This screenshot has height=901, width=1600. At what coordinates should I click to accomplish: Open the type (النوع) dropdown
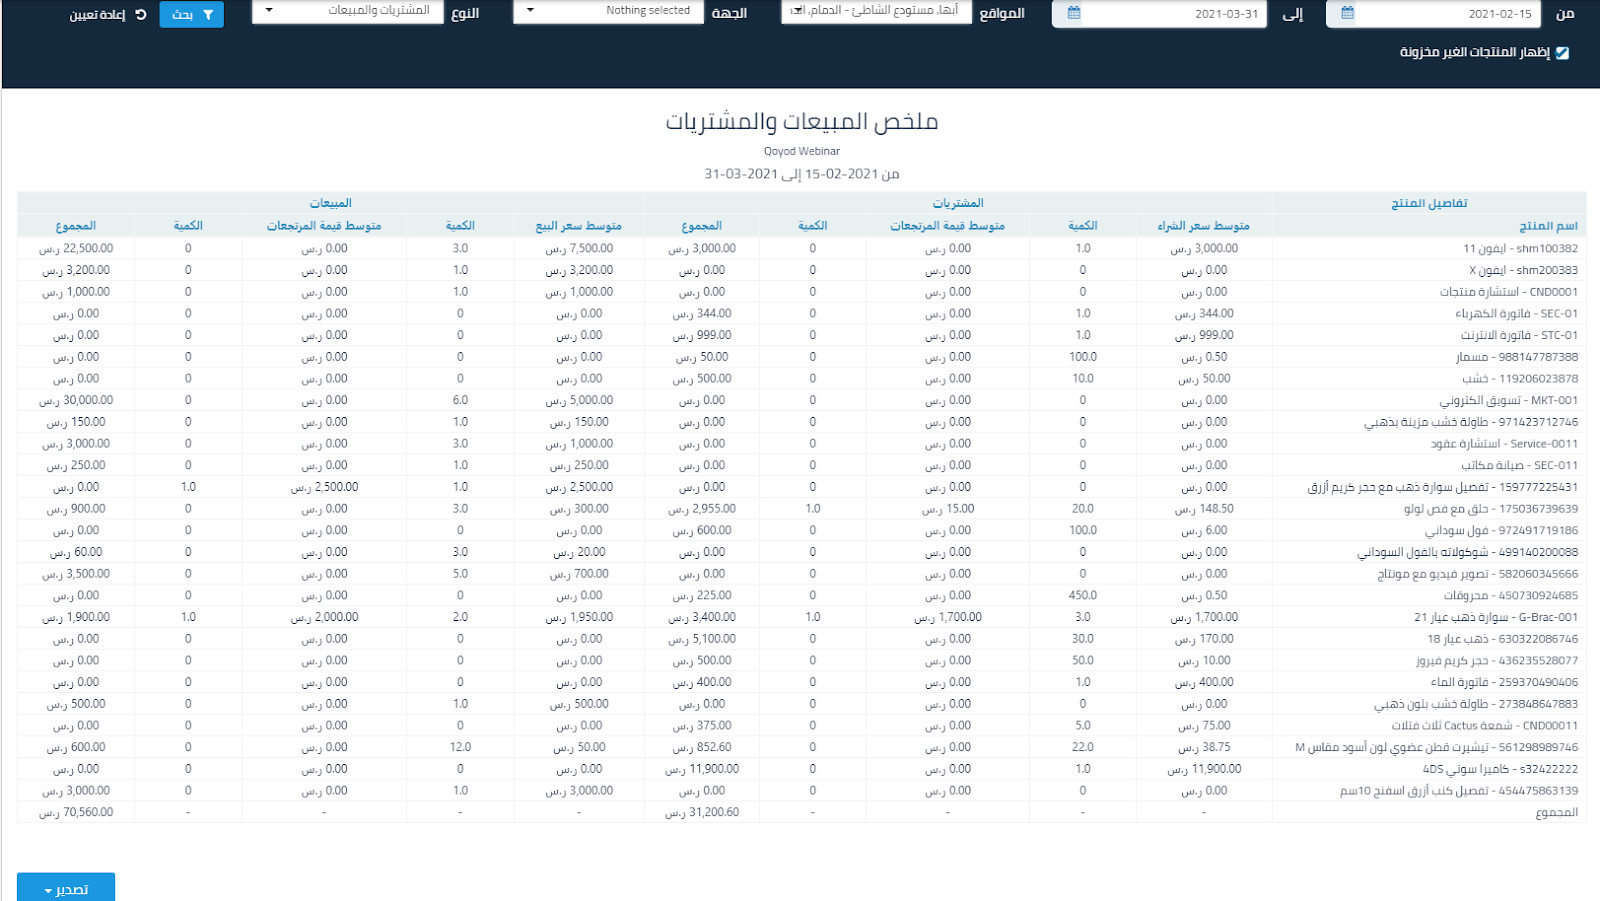[x=347, y=11]
